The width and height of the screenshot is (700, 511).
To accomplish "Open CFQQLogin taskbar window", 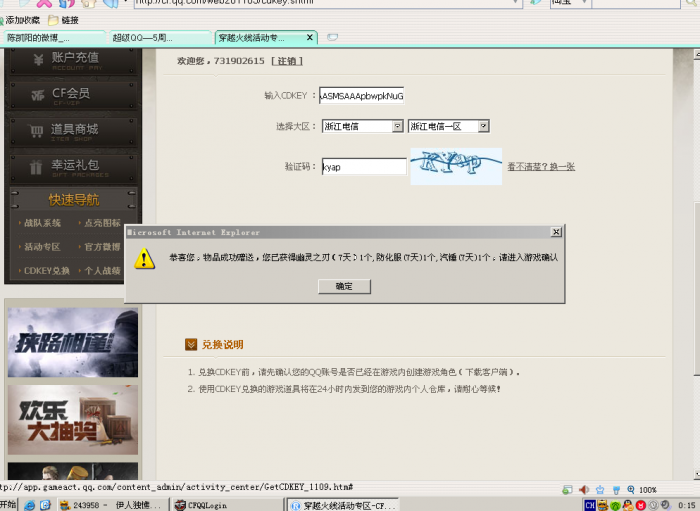I will [x=227, y=505].
